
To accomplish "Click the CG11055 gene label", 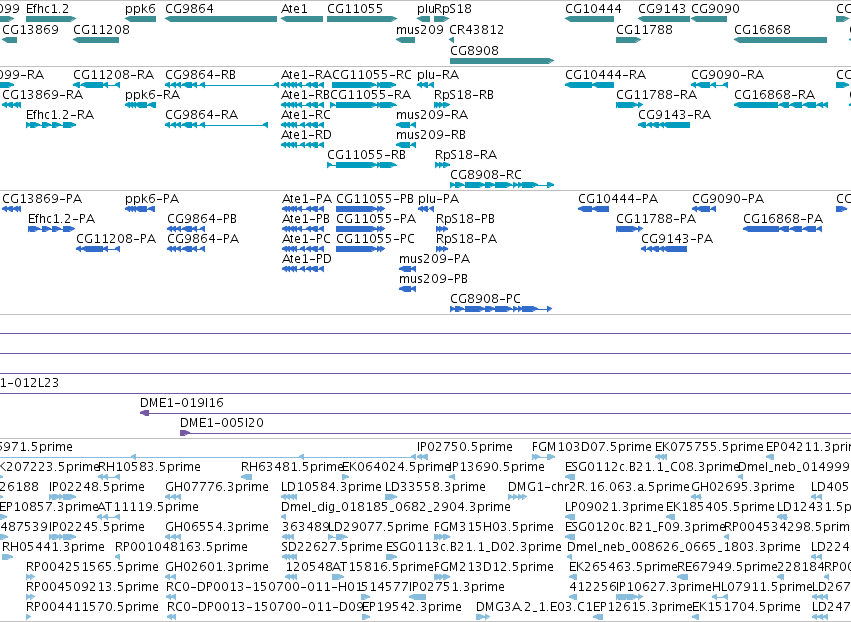I will [355, 9].
